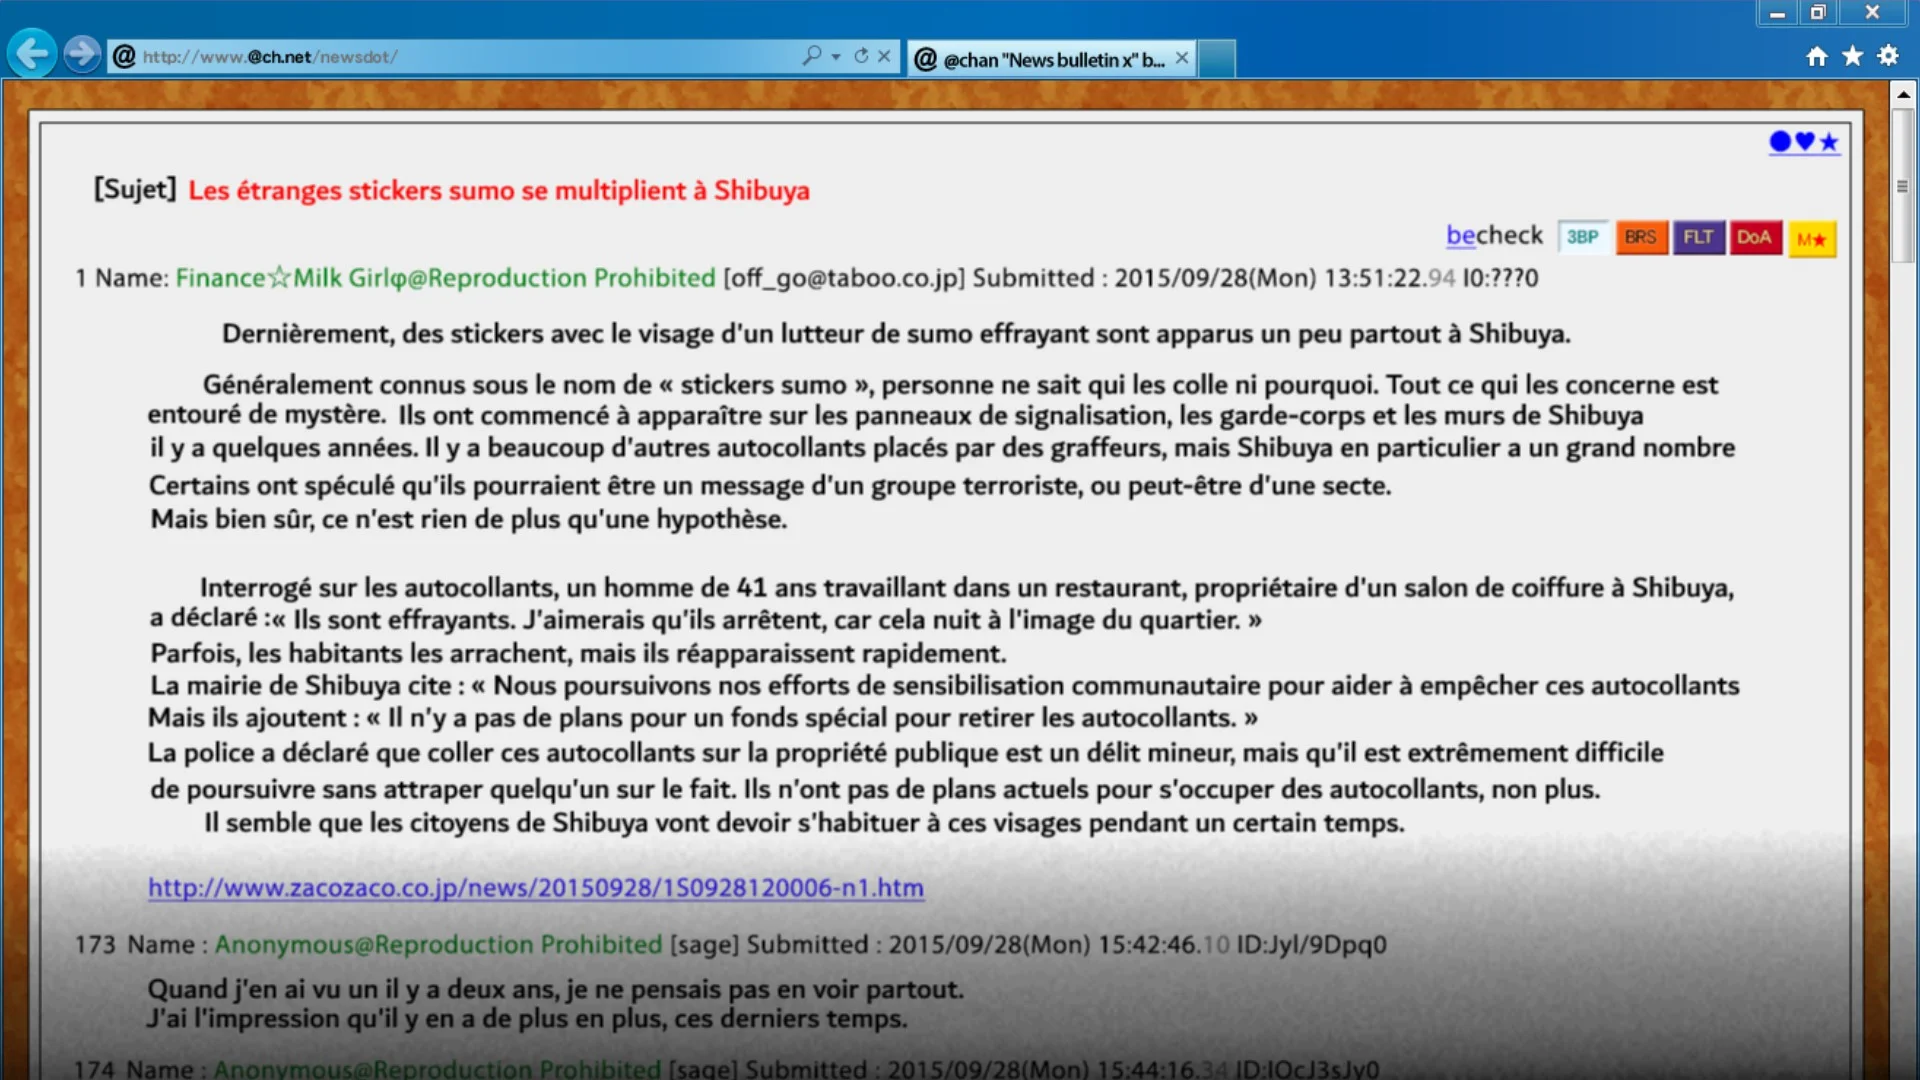This screenshot has width=1920, height=1080.
Task: Click the email off_go@taboo.co.jp on post 1
Action: [845, 278]
